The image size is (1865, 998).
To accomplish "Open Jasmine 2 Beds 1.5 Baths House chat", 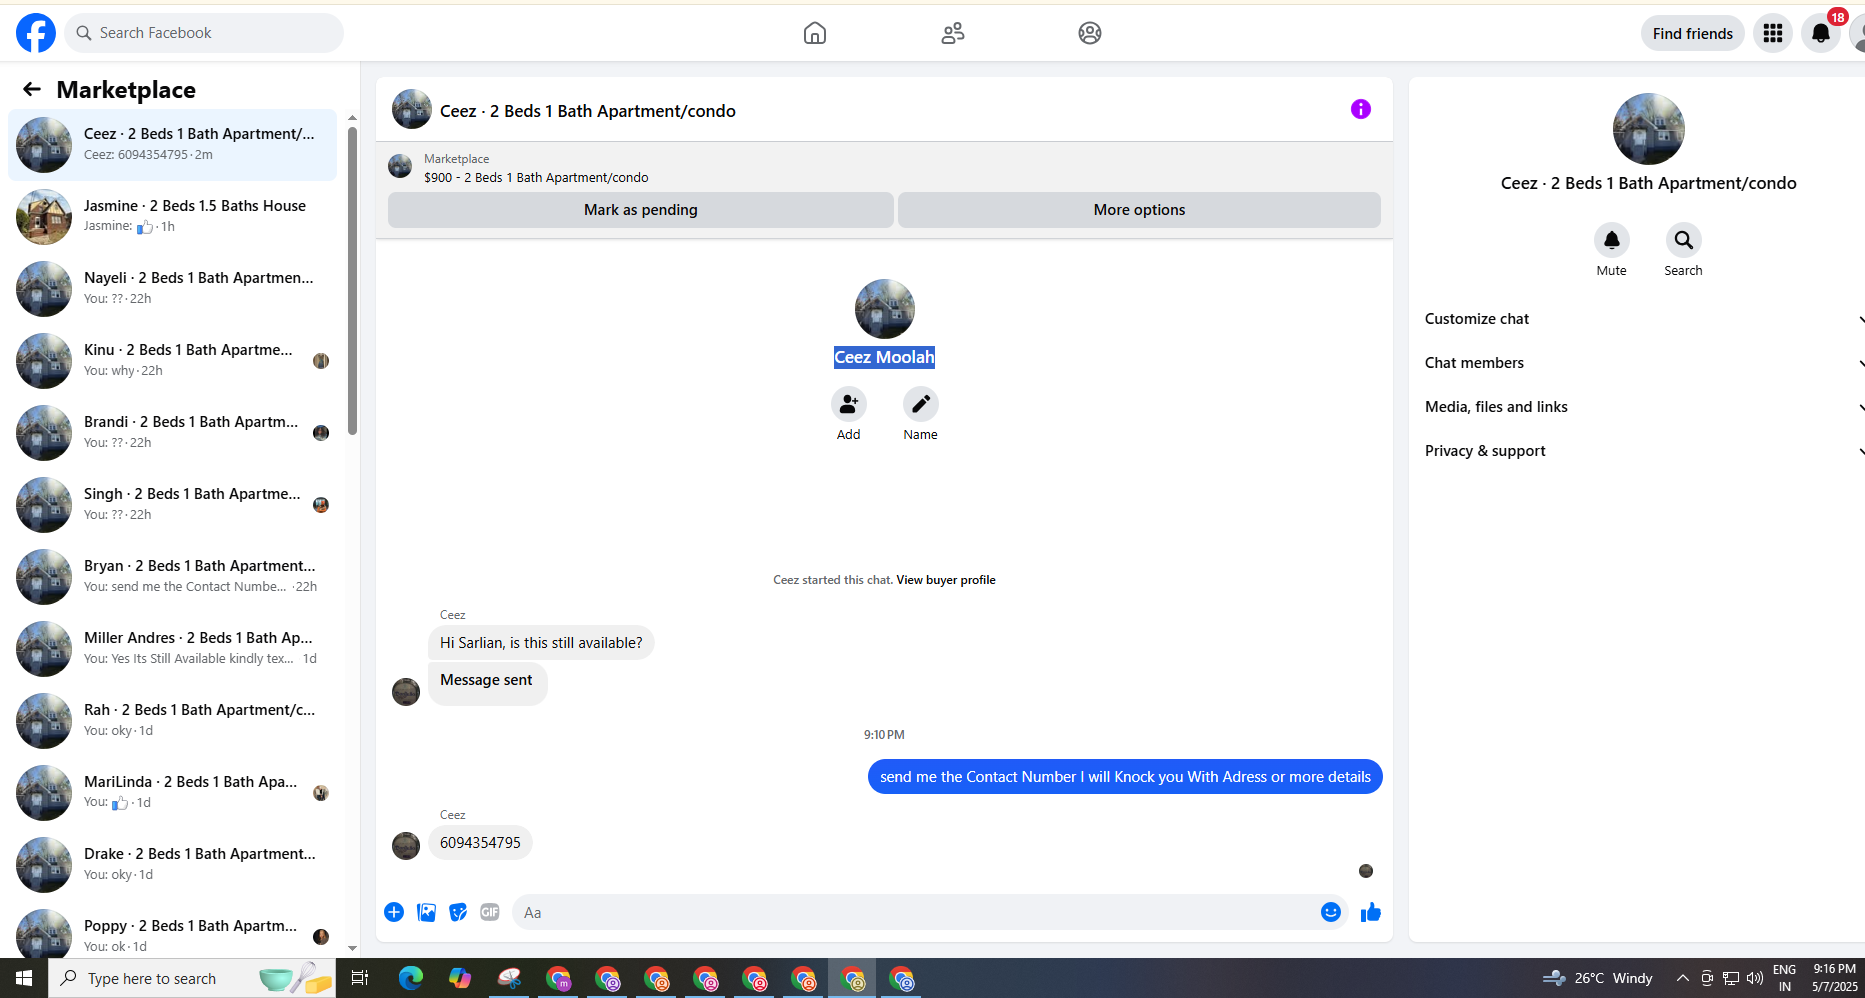I will coord(172,217).
